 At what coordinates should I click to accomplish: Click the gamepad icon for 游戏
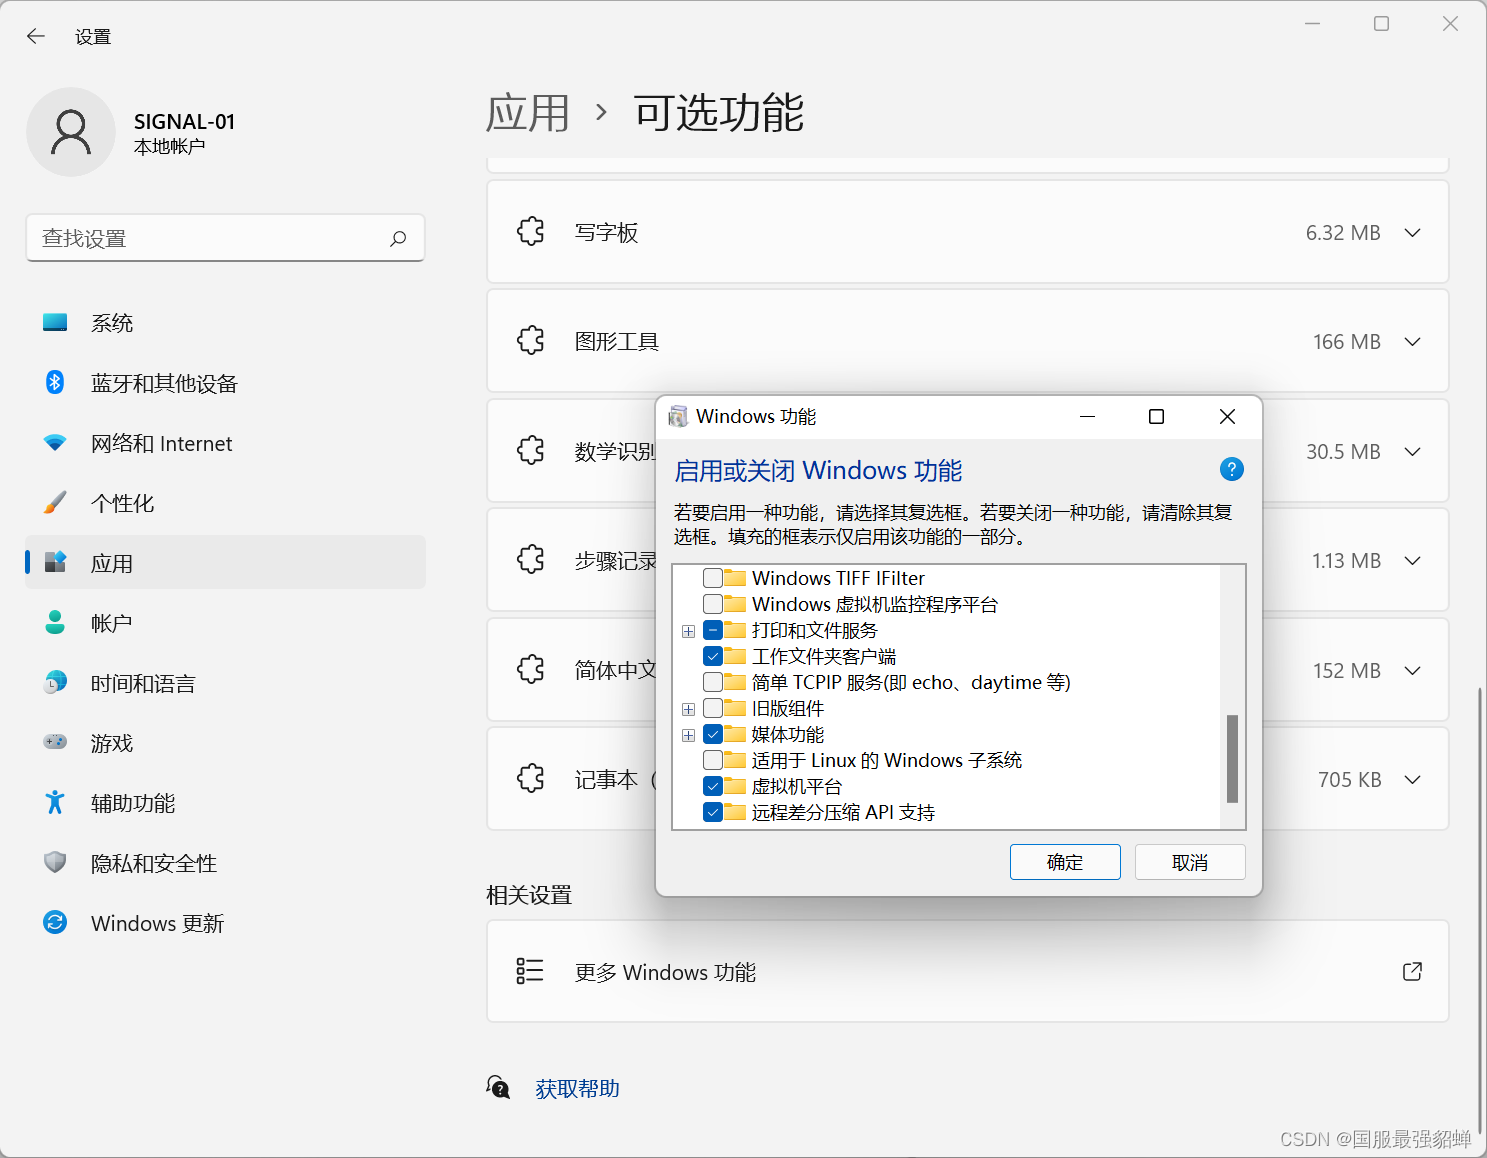(55, 743)
